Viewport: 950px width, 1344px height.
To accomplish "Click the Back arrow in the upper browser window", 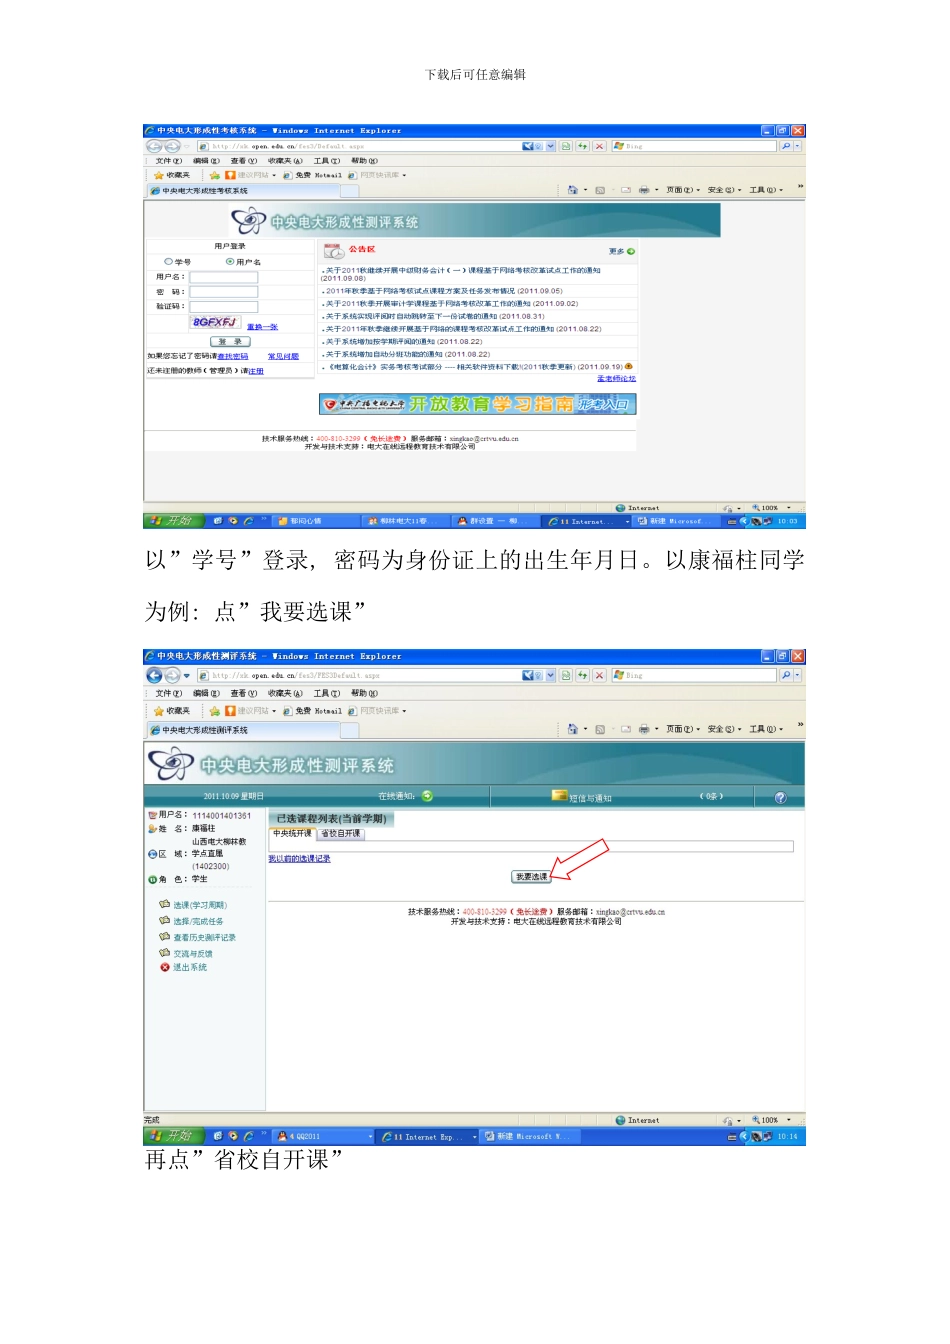I will coord(154,146).
